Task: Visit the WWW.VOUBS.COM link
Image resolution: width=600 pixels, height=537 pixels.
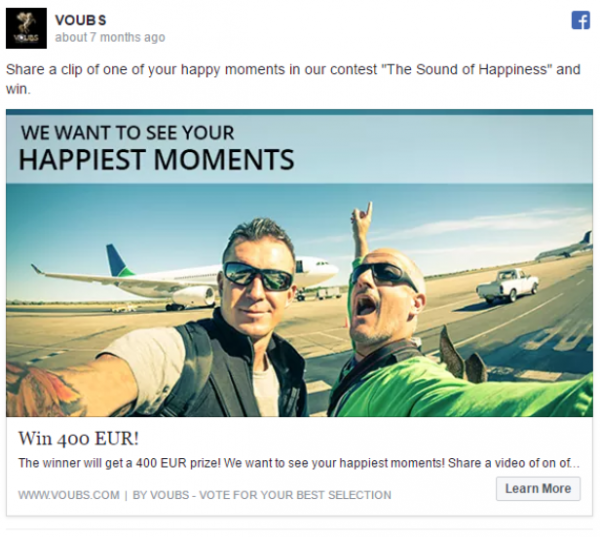Action: [x=69, y=495]
